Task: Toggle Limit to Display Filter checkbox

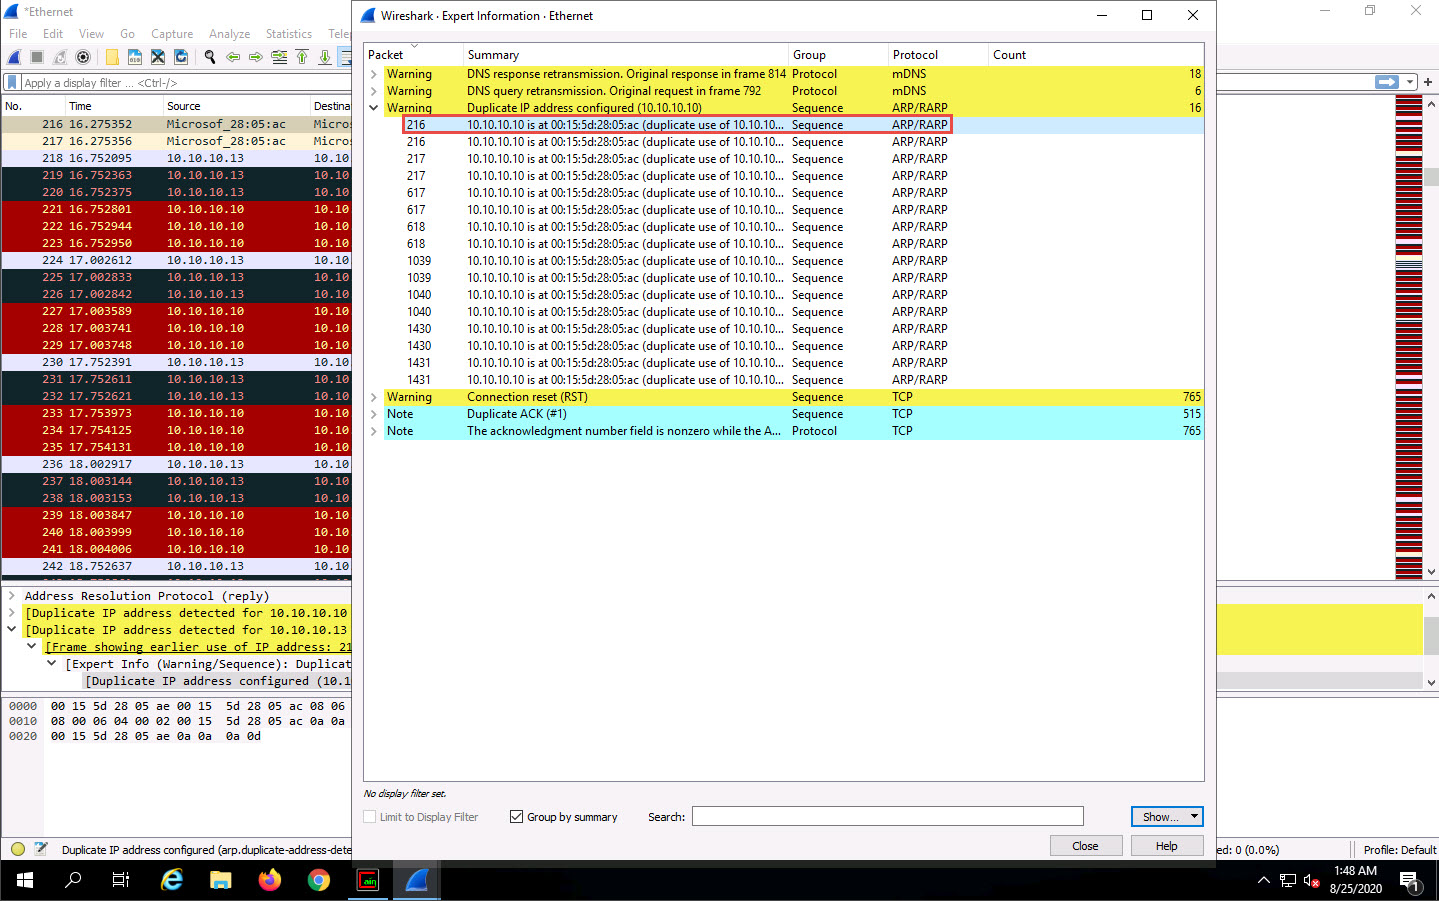Action: (370, 817)
